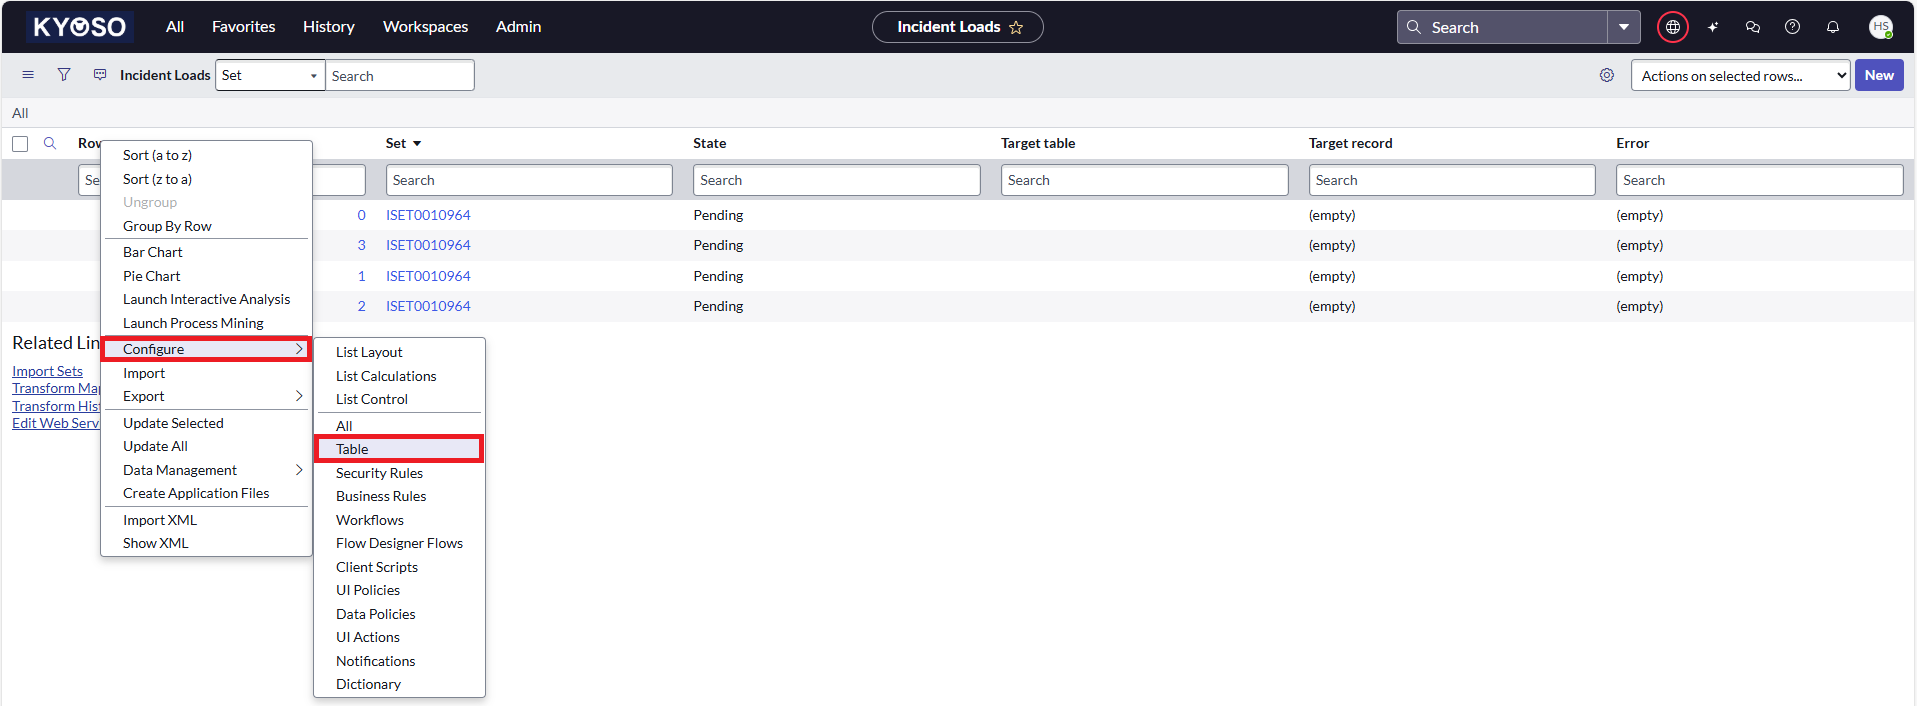The height and width of the screenshot is (706, 1917).
Task: Expand the global search dropdown arrow
Action: pyautogui.click(x=1624, y=27)
